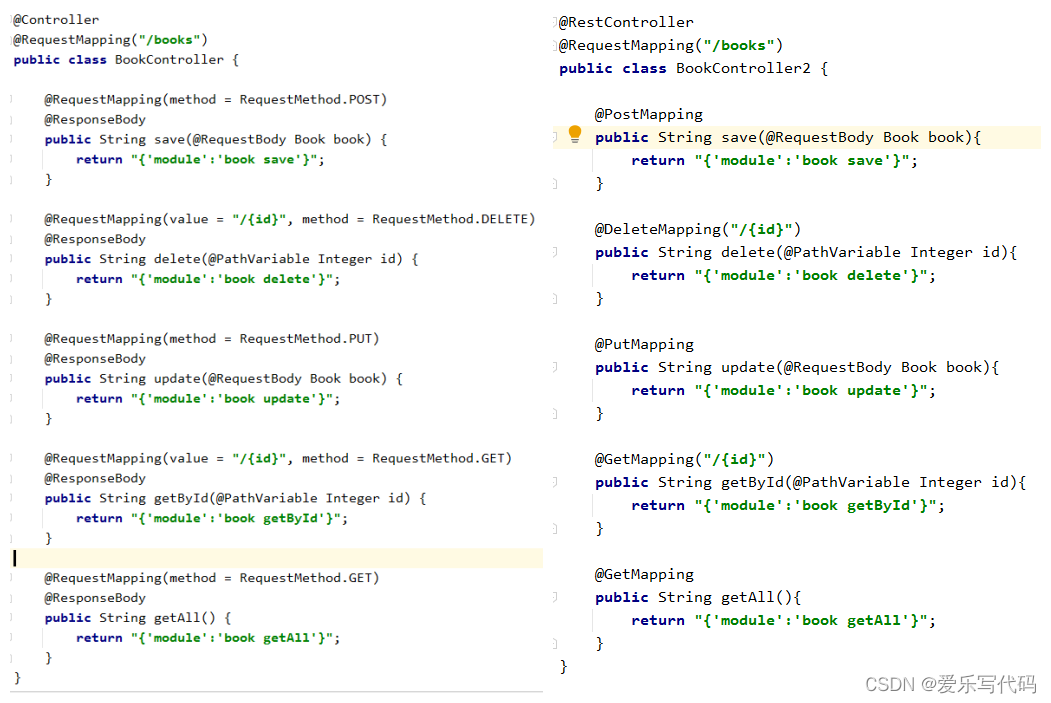The height and width of the screenshot is (703, 1051).
Task: Click the @RestController annotation
Action: click(x=627, y=22)
